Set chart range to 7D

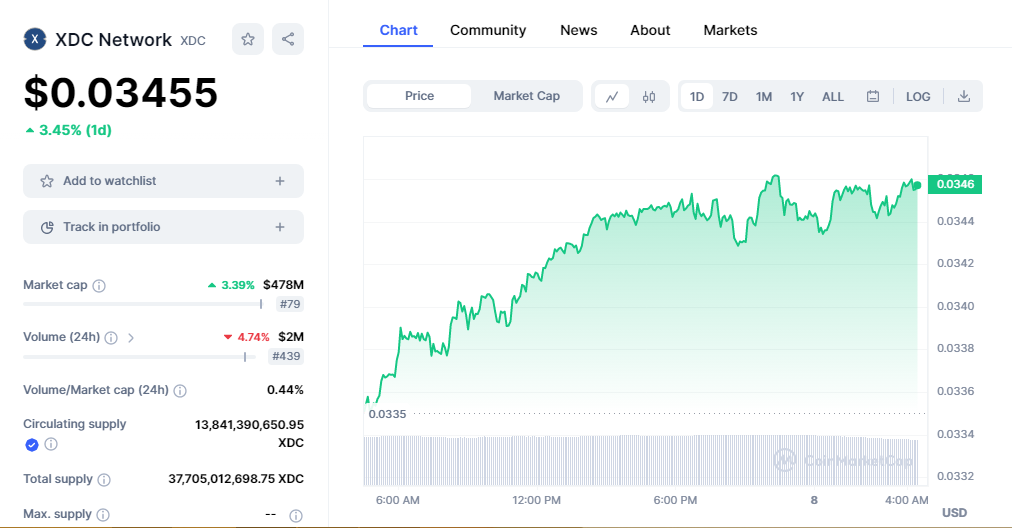(729, 97)
